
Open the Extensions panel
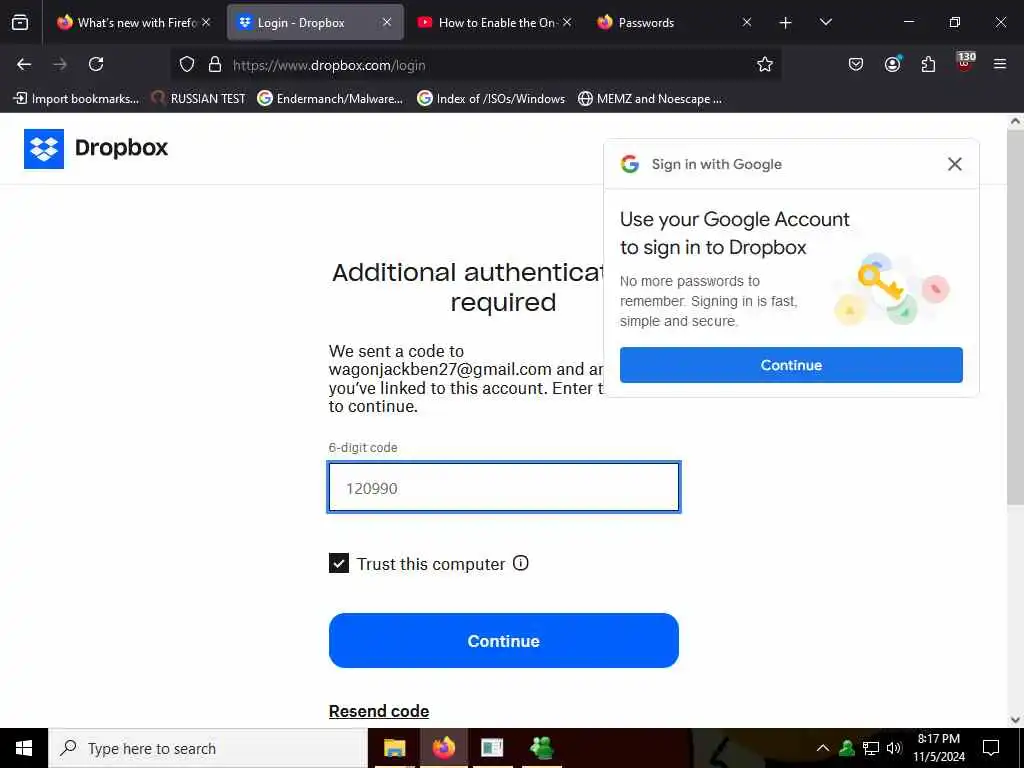(928, 64)
